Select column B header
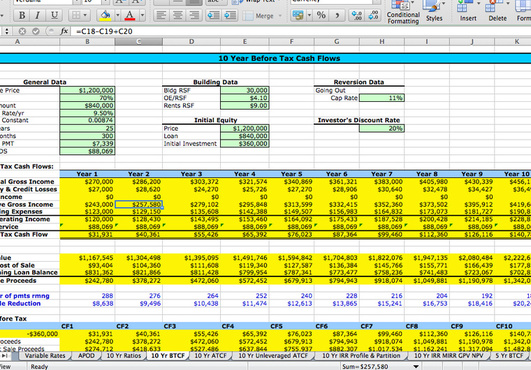 [x=87, y=42]
